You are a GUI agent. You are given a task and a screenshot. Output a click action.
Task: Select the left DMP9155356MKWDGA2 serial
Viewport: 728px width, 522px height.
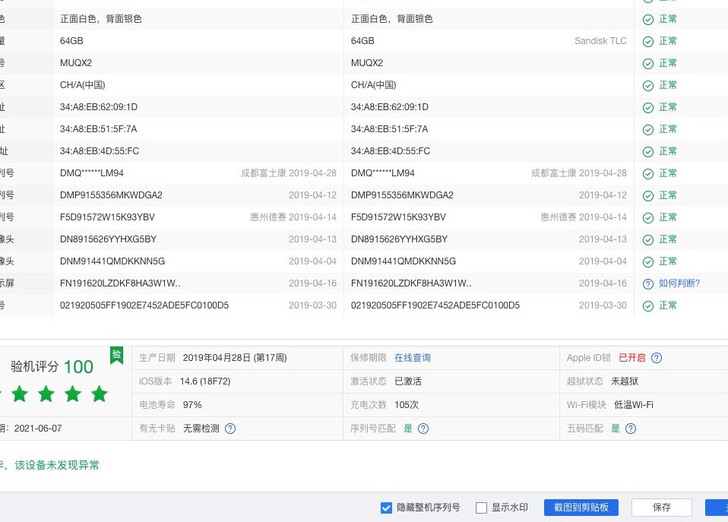[x=111, y=195]
